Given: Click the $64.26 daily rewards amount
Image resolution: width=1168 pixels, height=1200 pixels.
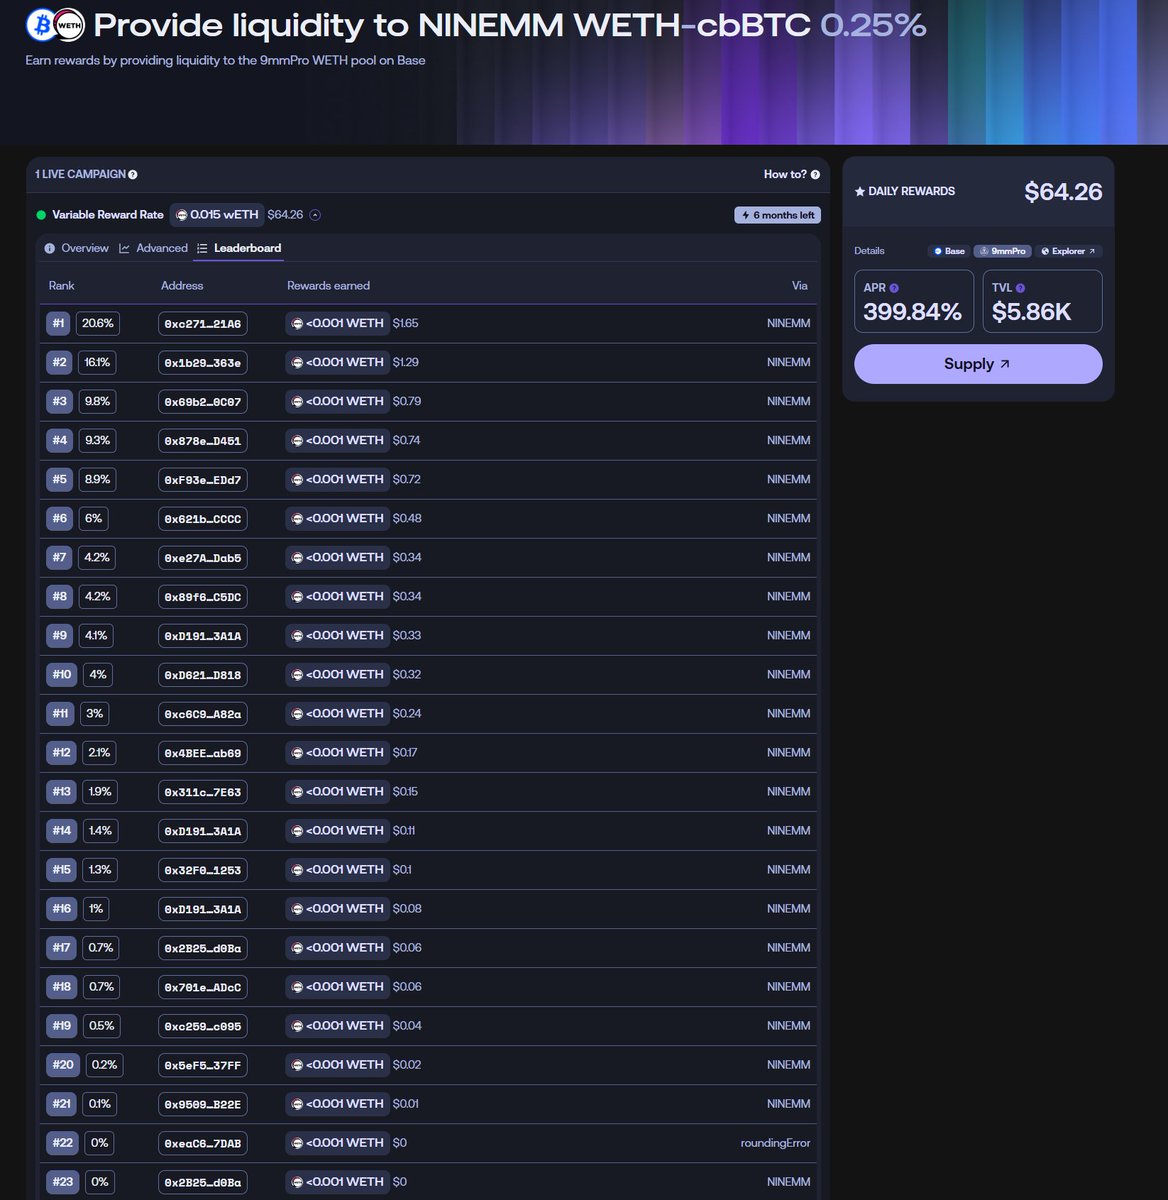Looking at the screenshot, I should (x=1063, y=192).
